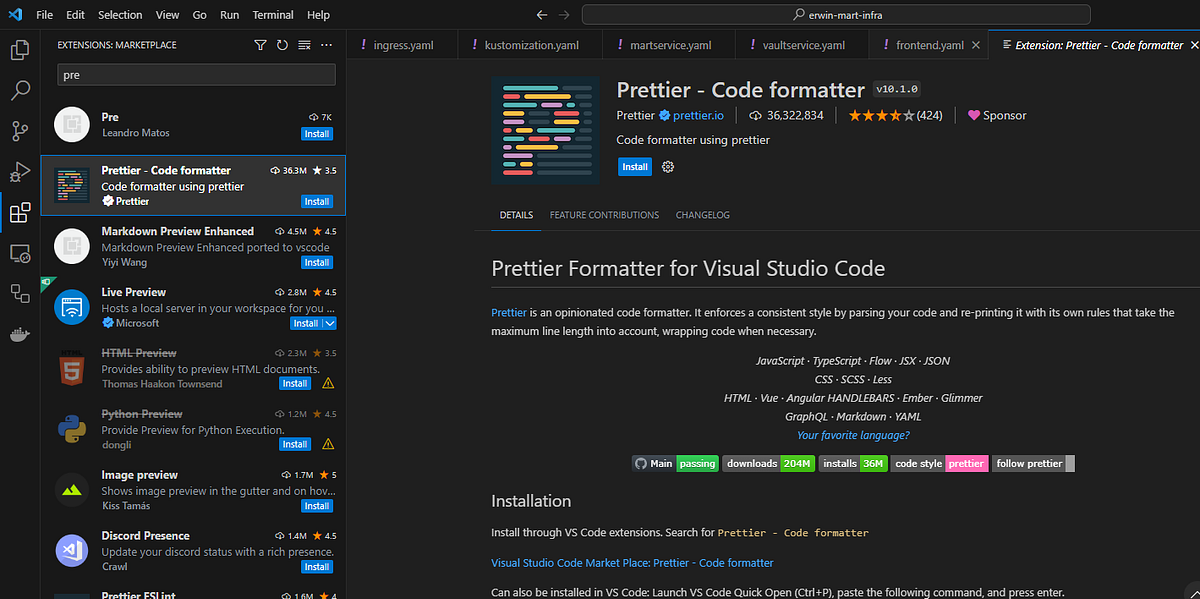The height and width of the screenshot is (599, 1200).
Task: Refresh the extensions marketplace list
Action: point(281,44)
